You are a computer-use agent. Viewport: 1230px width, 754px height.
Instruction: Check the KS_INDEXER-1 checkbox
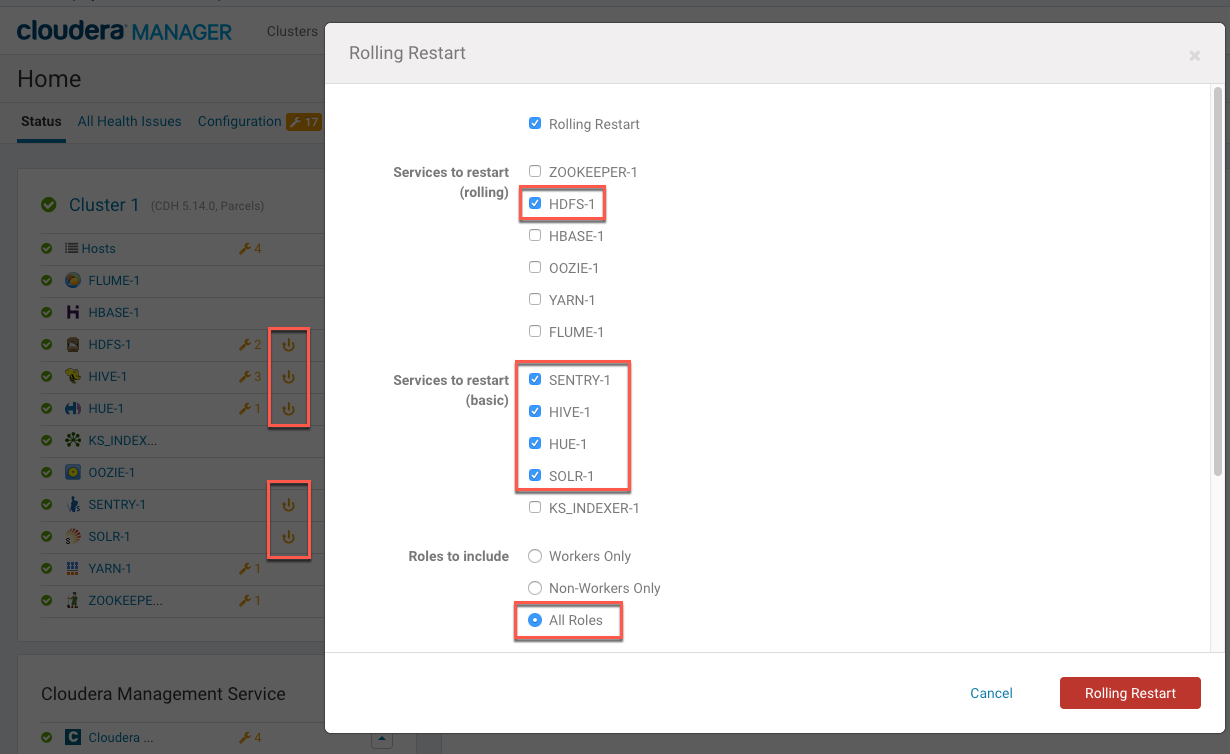pyautogui.click(x=535, y=508)
